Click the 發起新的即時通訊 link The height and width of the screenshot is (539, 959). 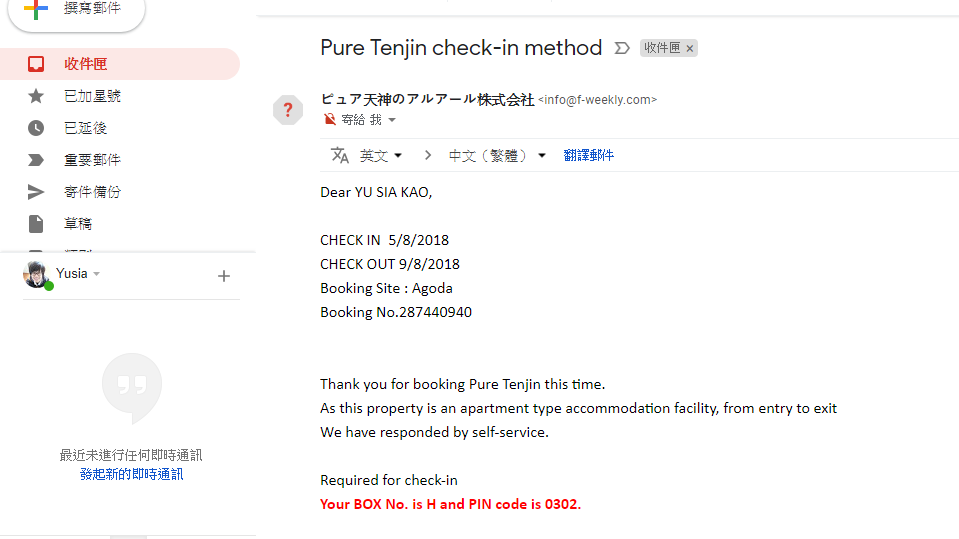click(131, 474)
